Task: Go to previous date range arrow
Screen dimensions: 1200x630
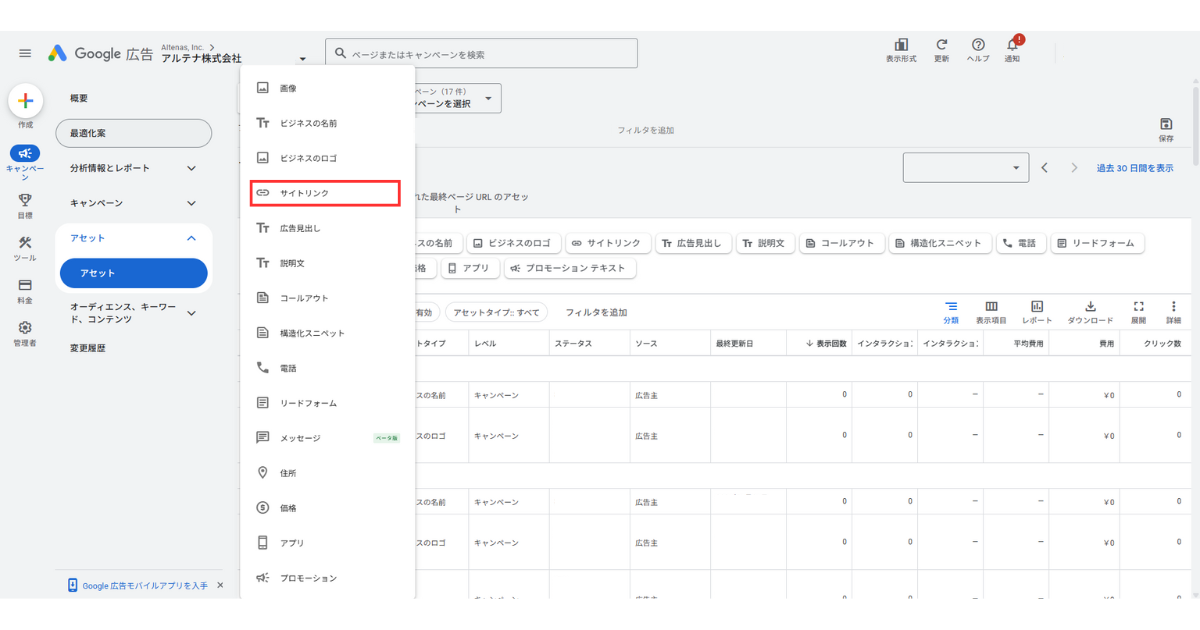Action: coord(1044,168)
